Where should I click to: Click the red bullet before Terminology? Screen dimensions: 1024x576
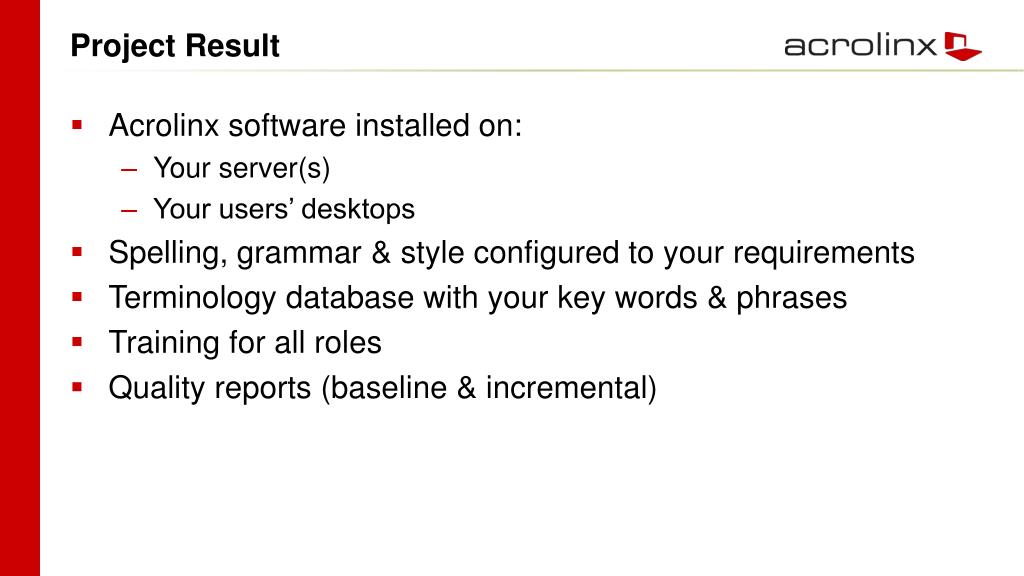coord(77,297)
